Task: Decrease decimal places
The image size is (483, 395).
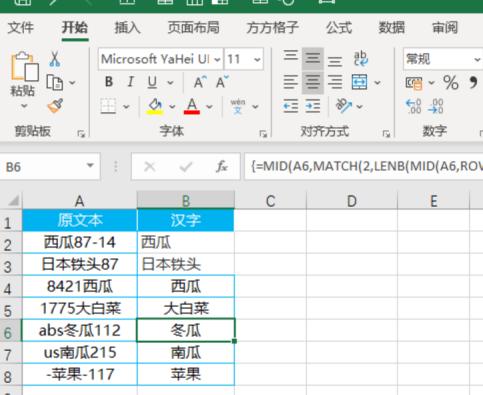Action: [436, 106]
